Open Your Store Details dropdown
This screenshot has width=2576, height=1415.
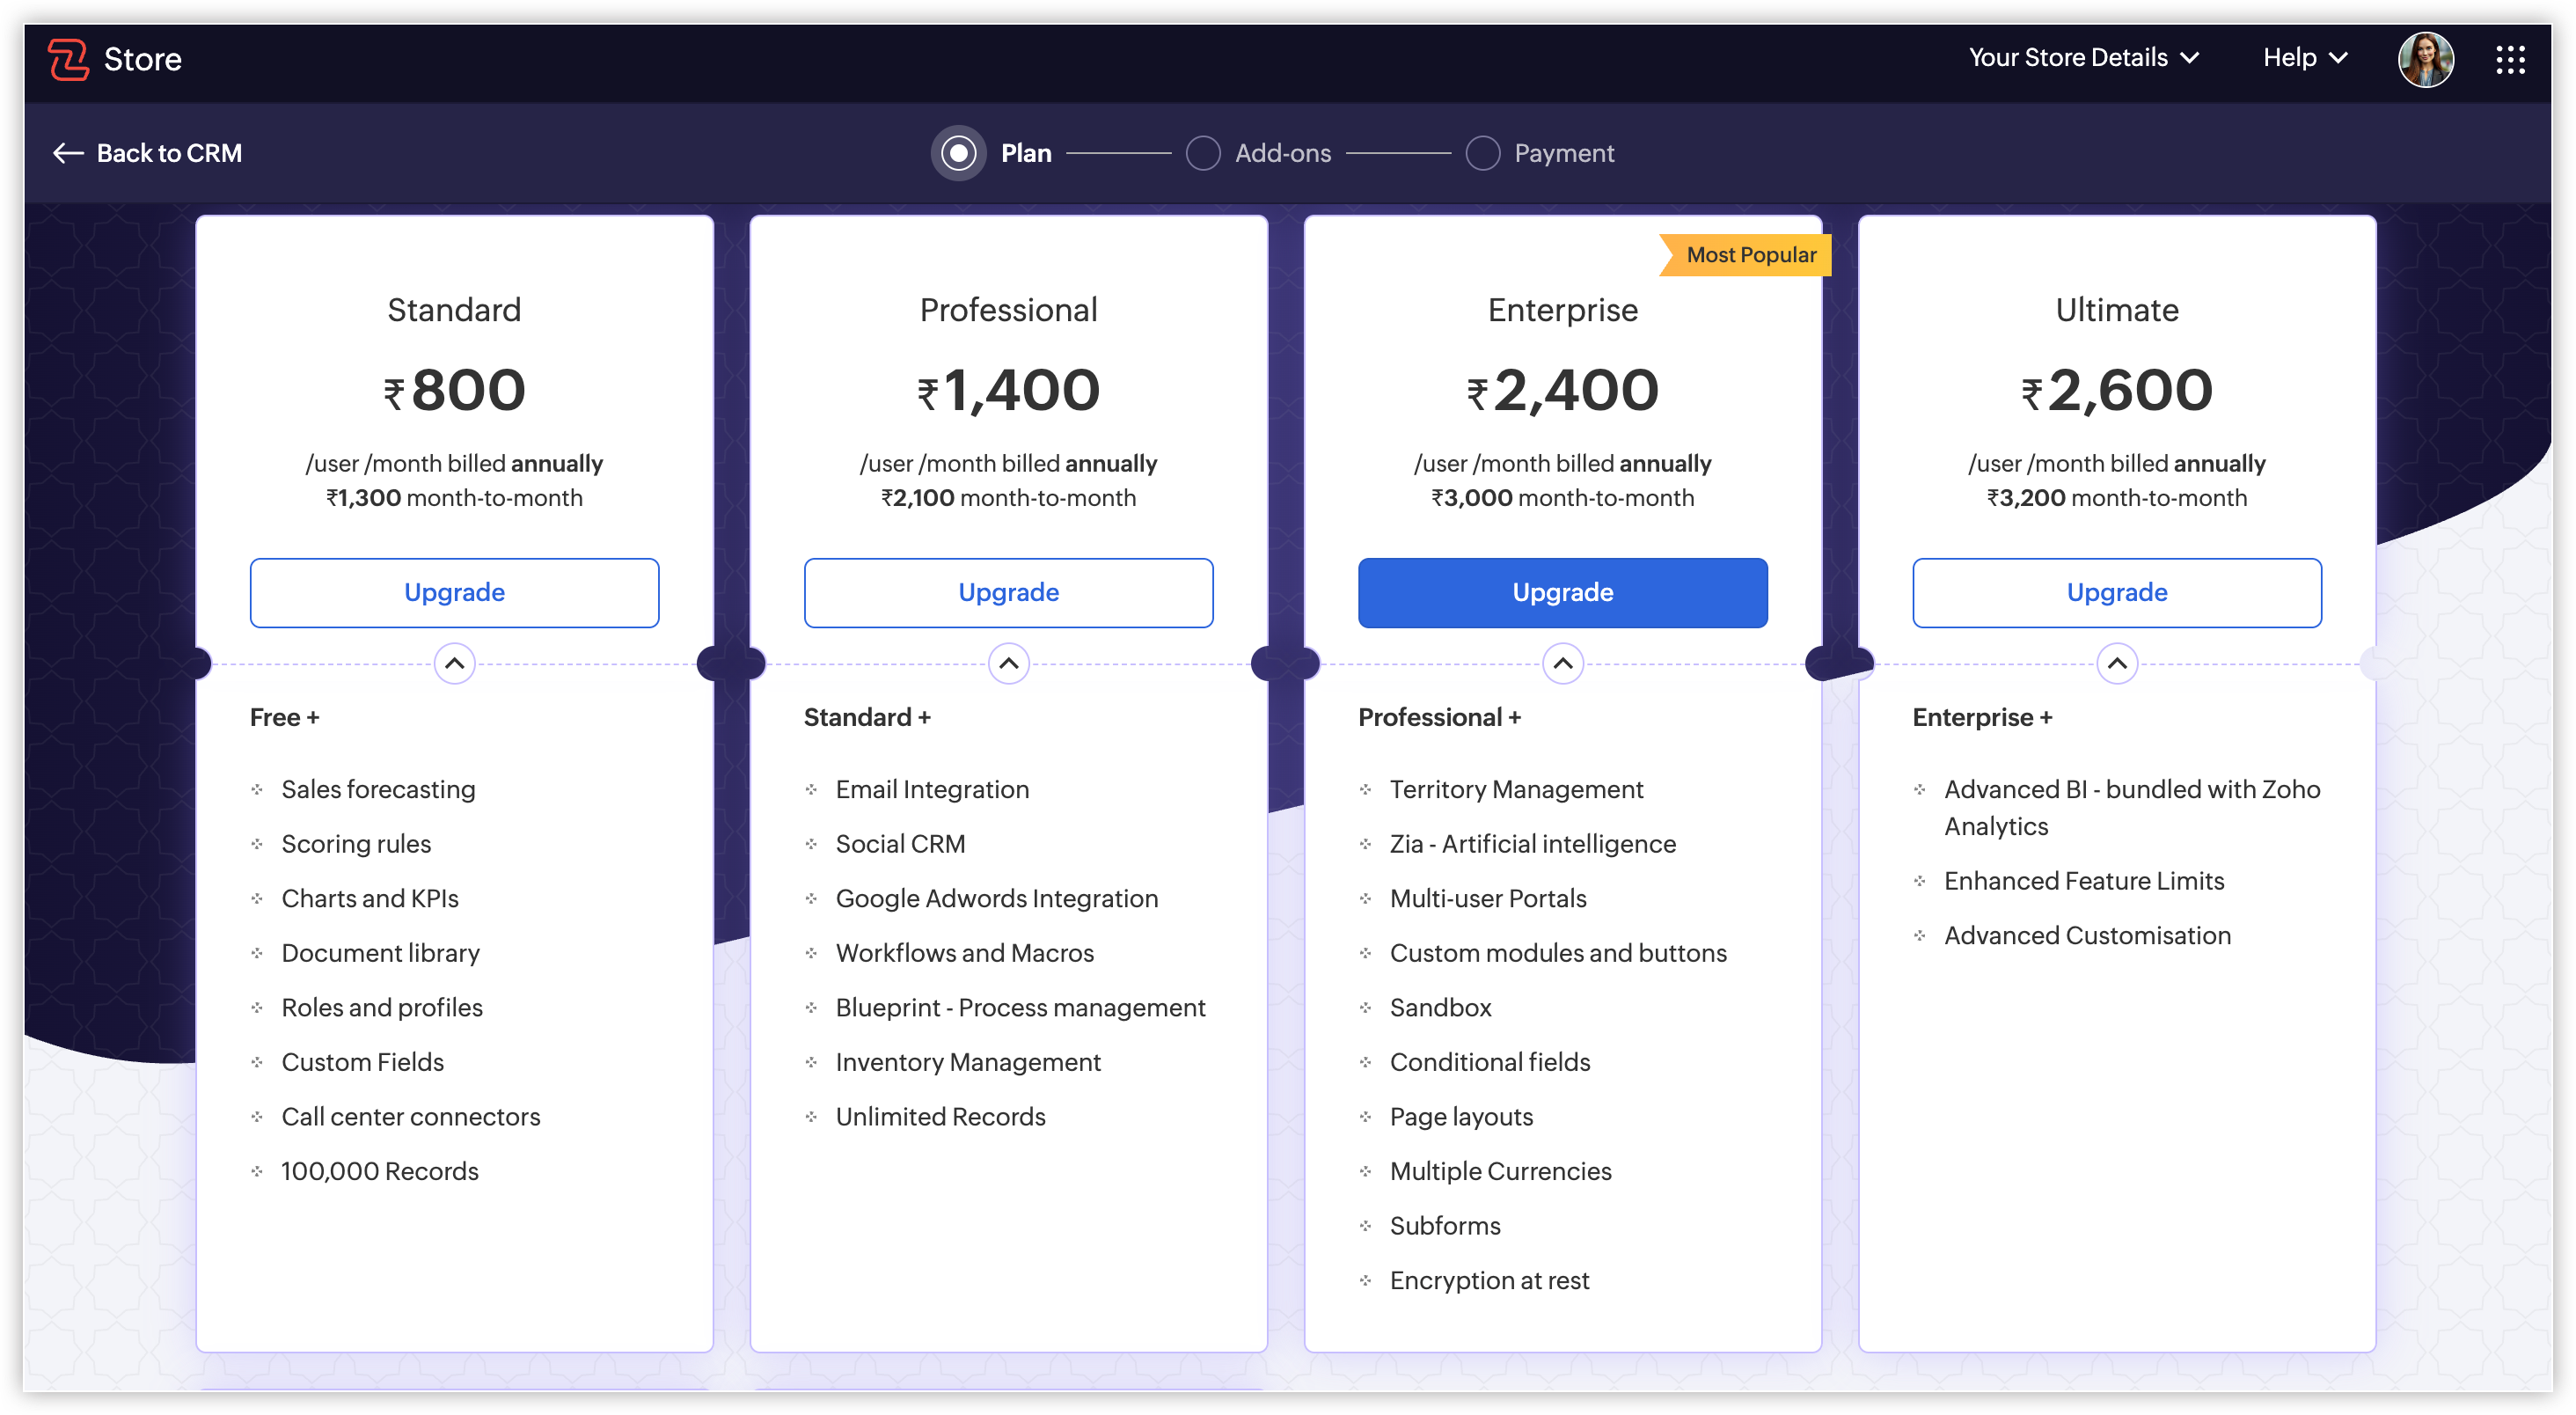(2083, 58)
